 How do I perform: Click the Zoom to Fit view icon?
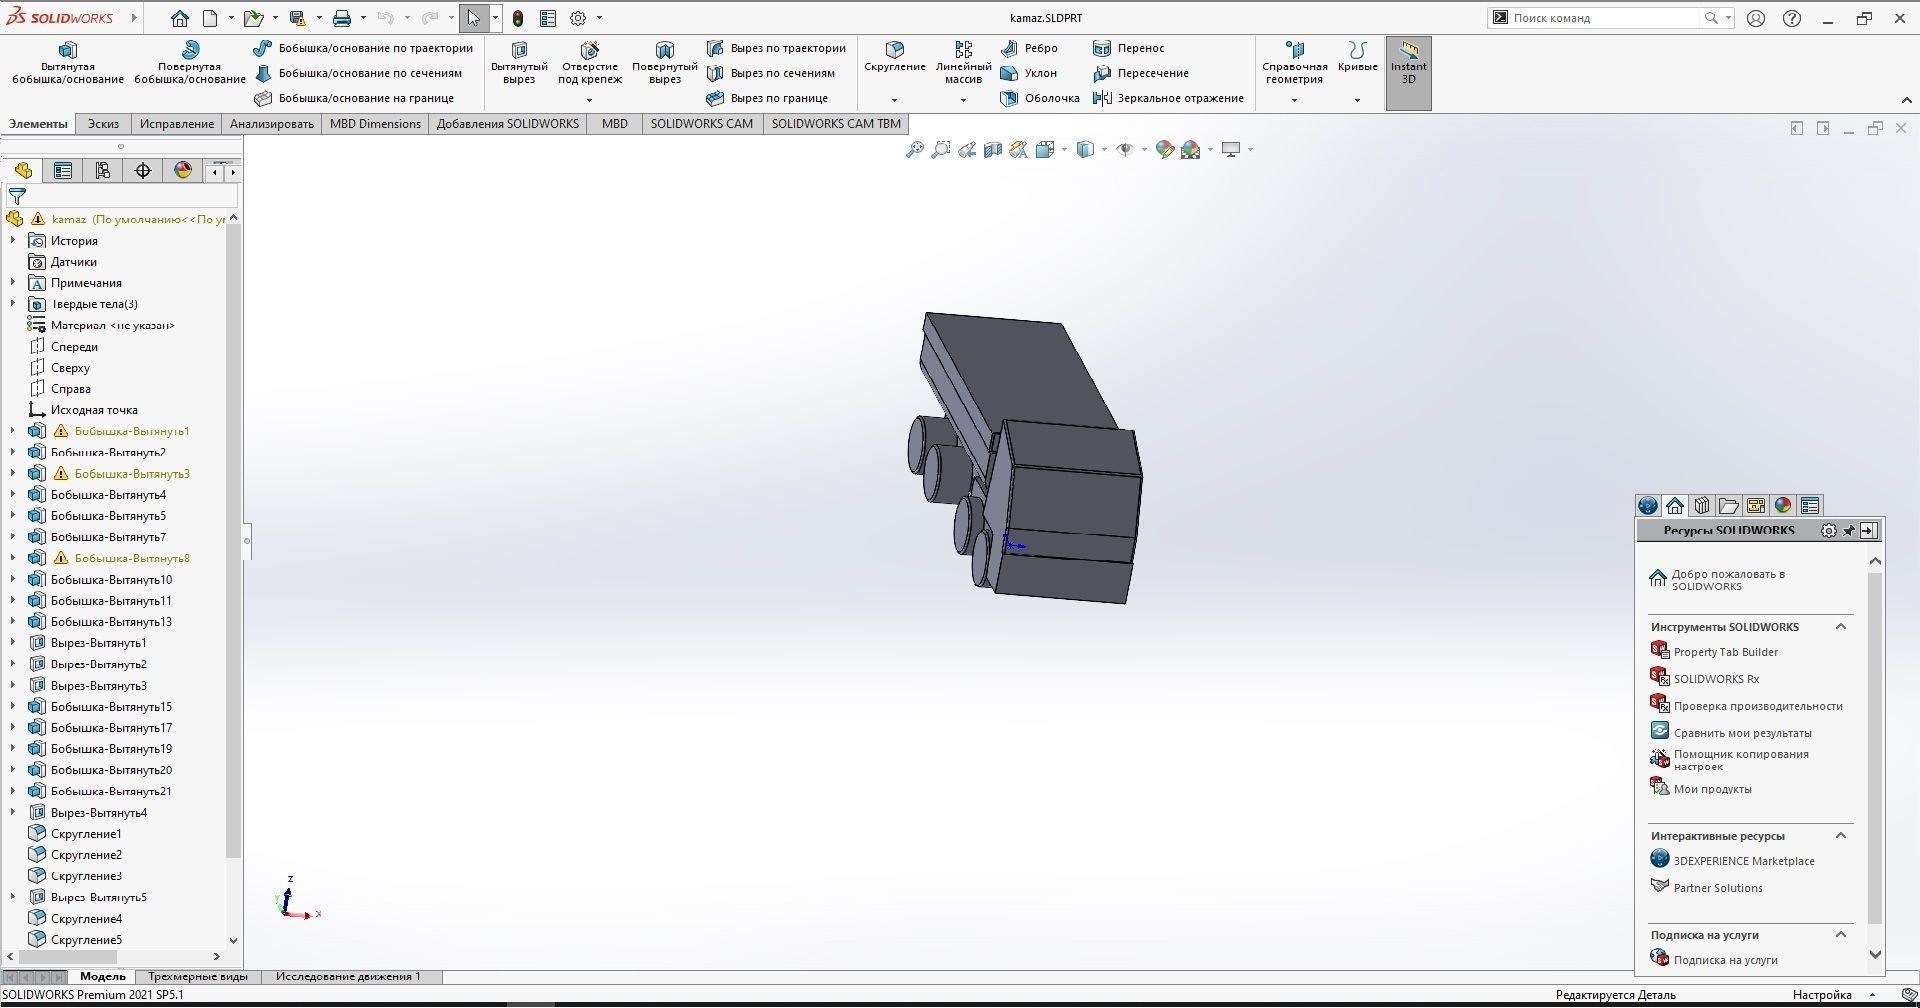point(914,150)
